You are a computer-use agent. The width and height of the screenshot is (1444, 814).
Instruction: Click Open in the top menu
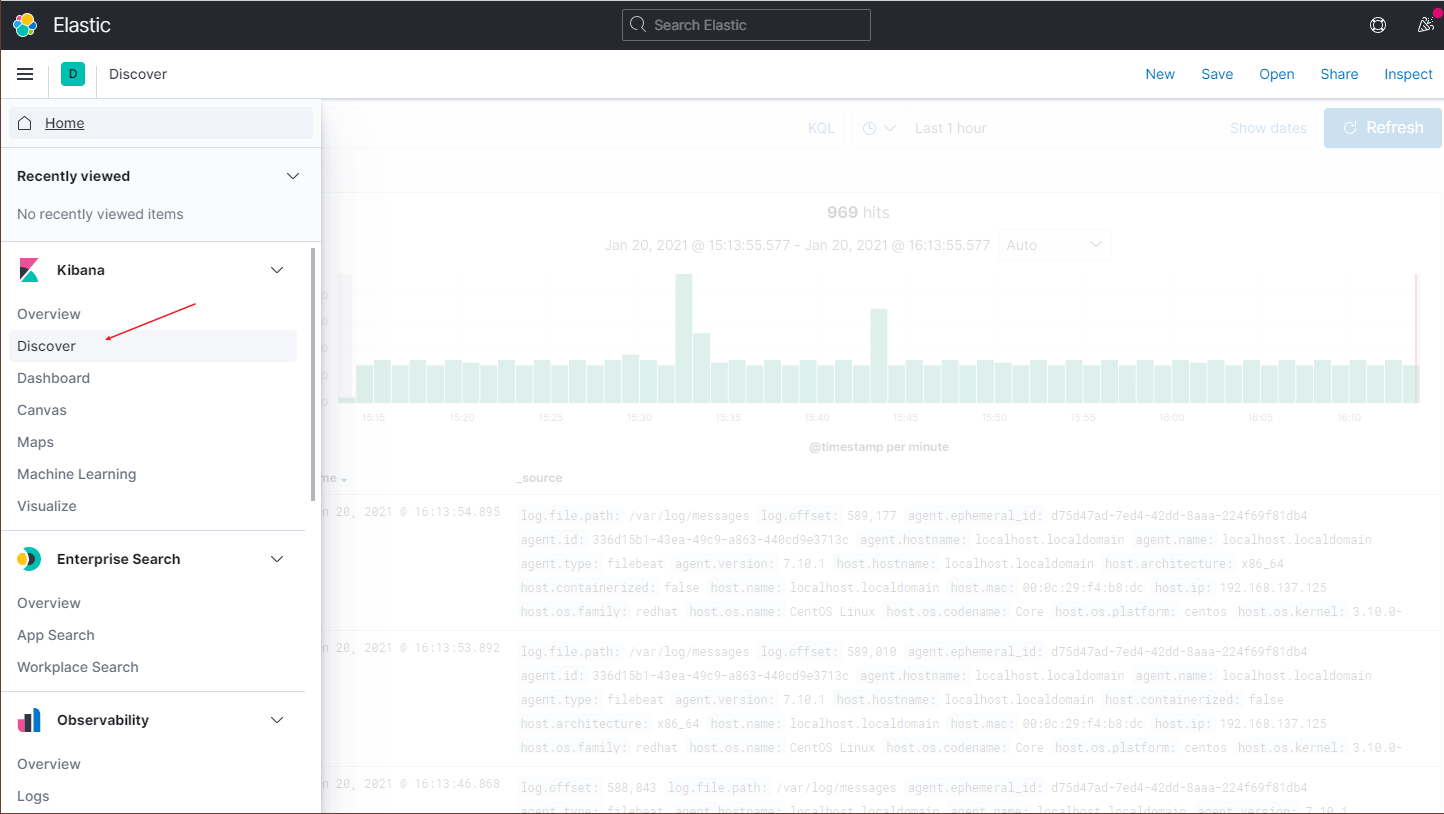[x=1277, y=74]
